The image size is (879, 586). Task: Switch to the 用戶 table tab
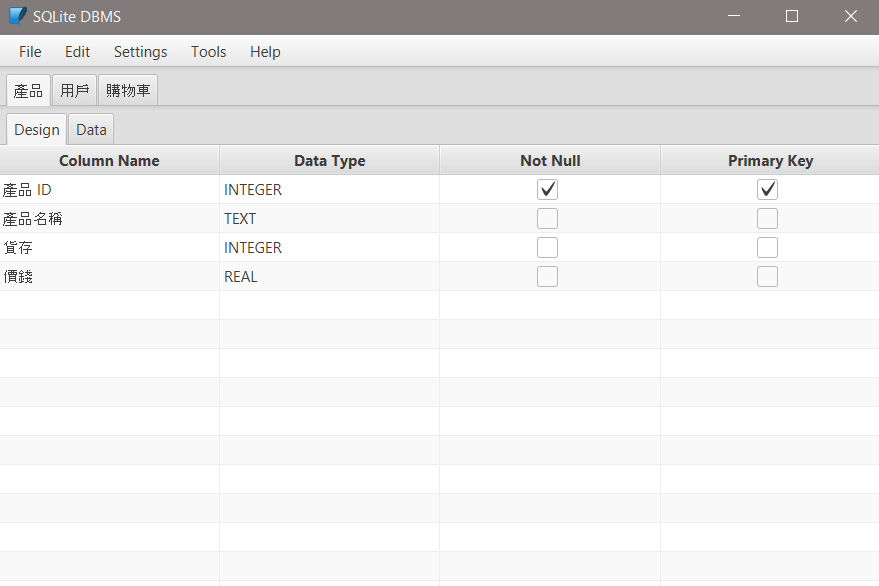pyautogui.click(x=75, y=90)
